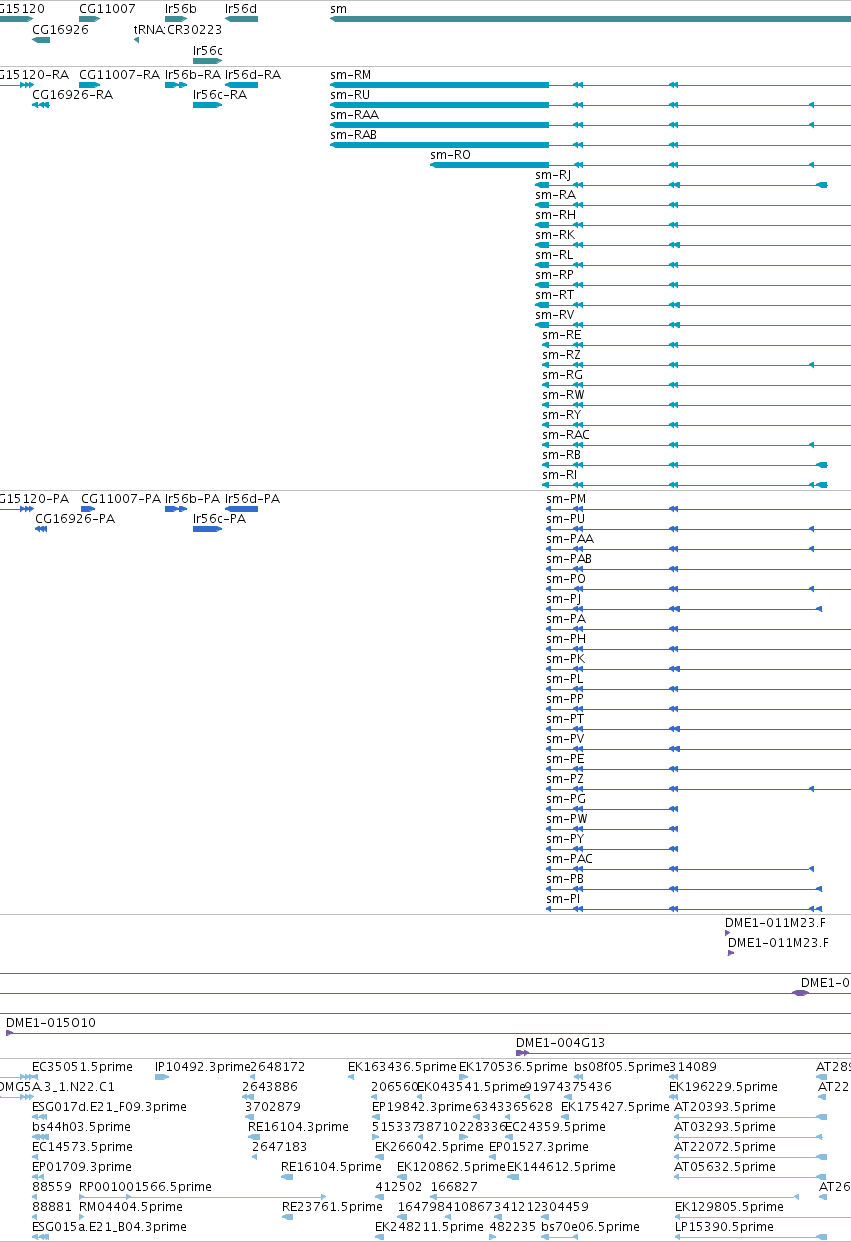Select transcript sm-RP
Image resolution: width=851 pixels, height=1242 pixels.
tap(693, 285)
